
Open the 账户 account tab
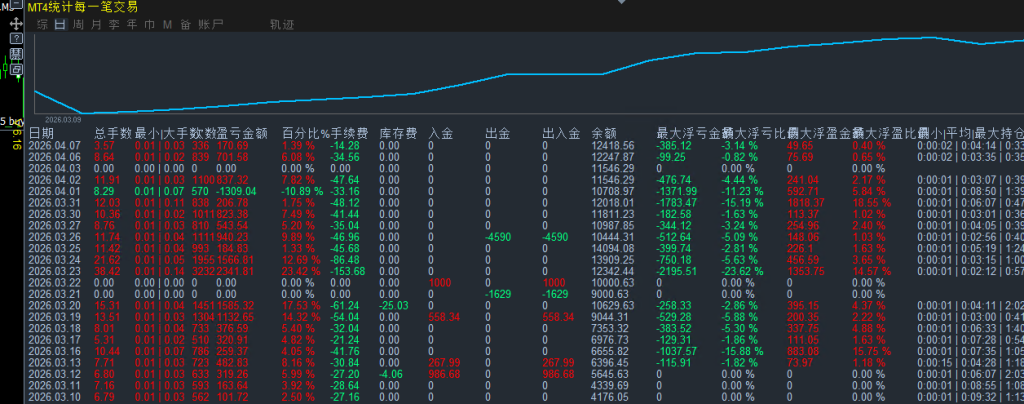point(211,23)
